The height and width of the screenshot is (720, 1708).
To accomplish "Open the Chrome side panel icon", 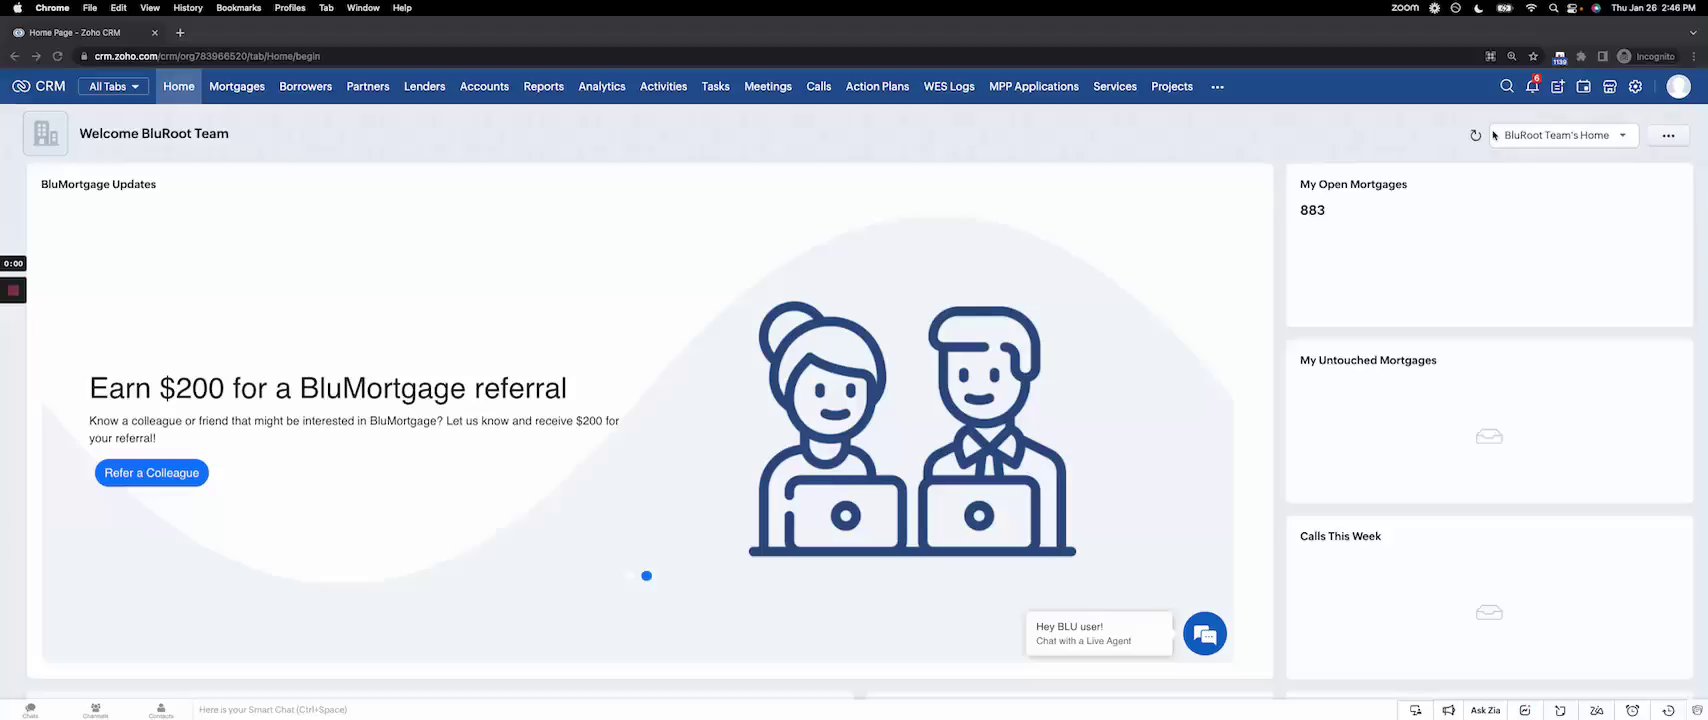I will pyautogui.click(x=1602, y=56).
